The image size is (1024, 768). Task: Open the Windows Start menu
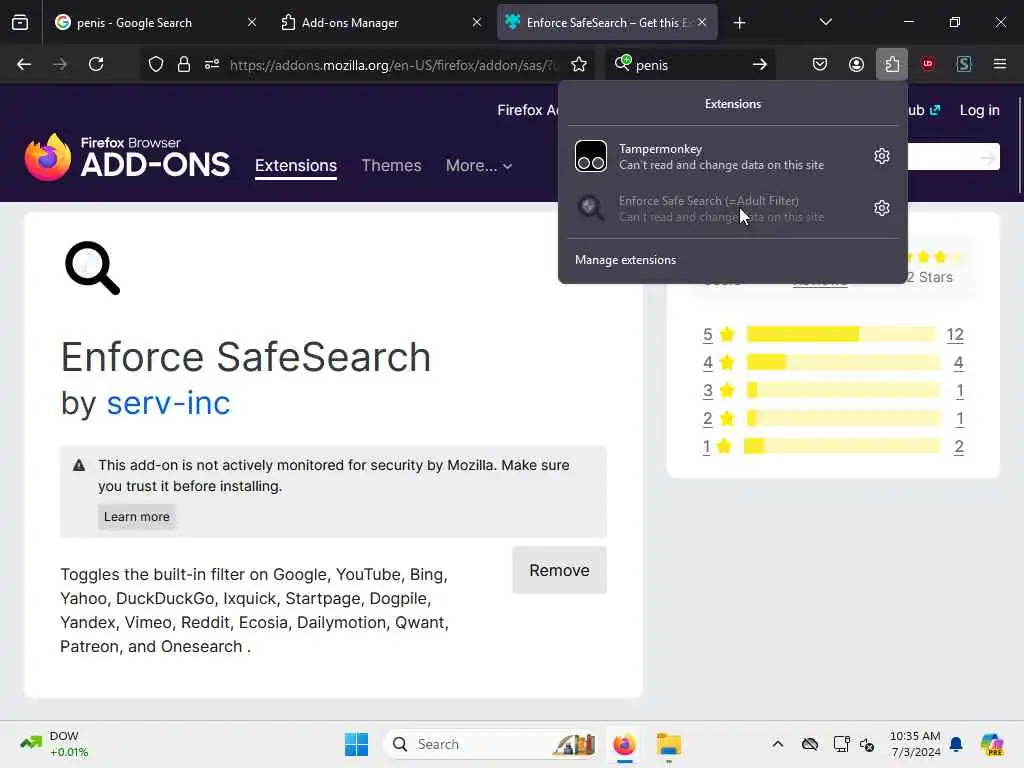pos(357,744)
